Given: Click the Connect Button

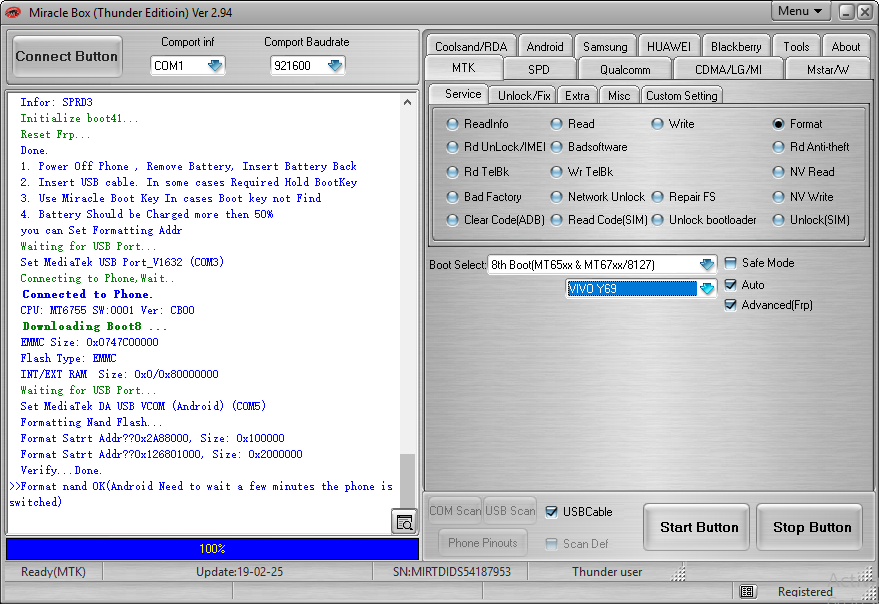Looking at the screenshot, I should [x=67, y=57].
